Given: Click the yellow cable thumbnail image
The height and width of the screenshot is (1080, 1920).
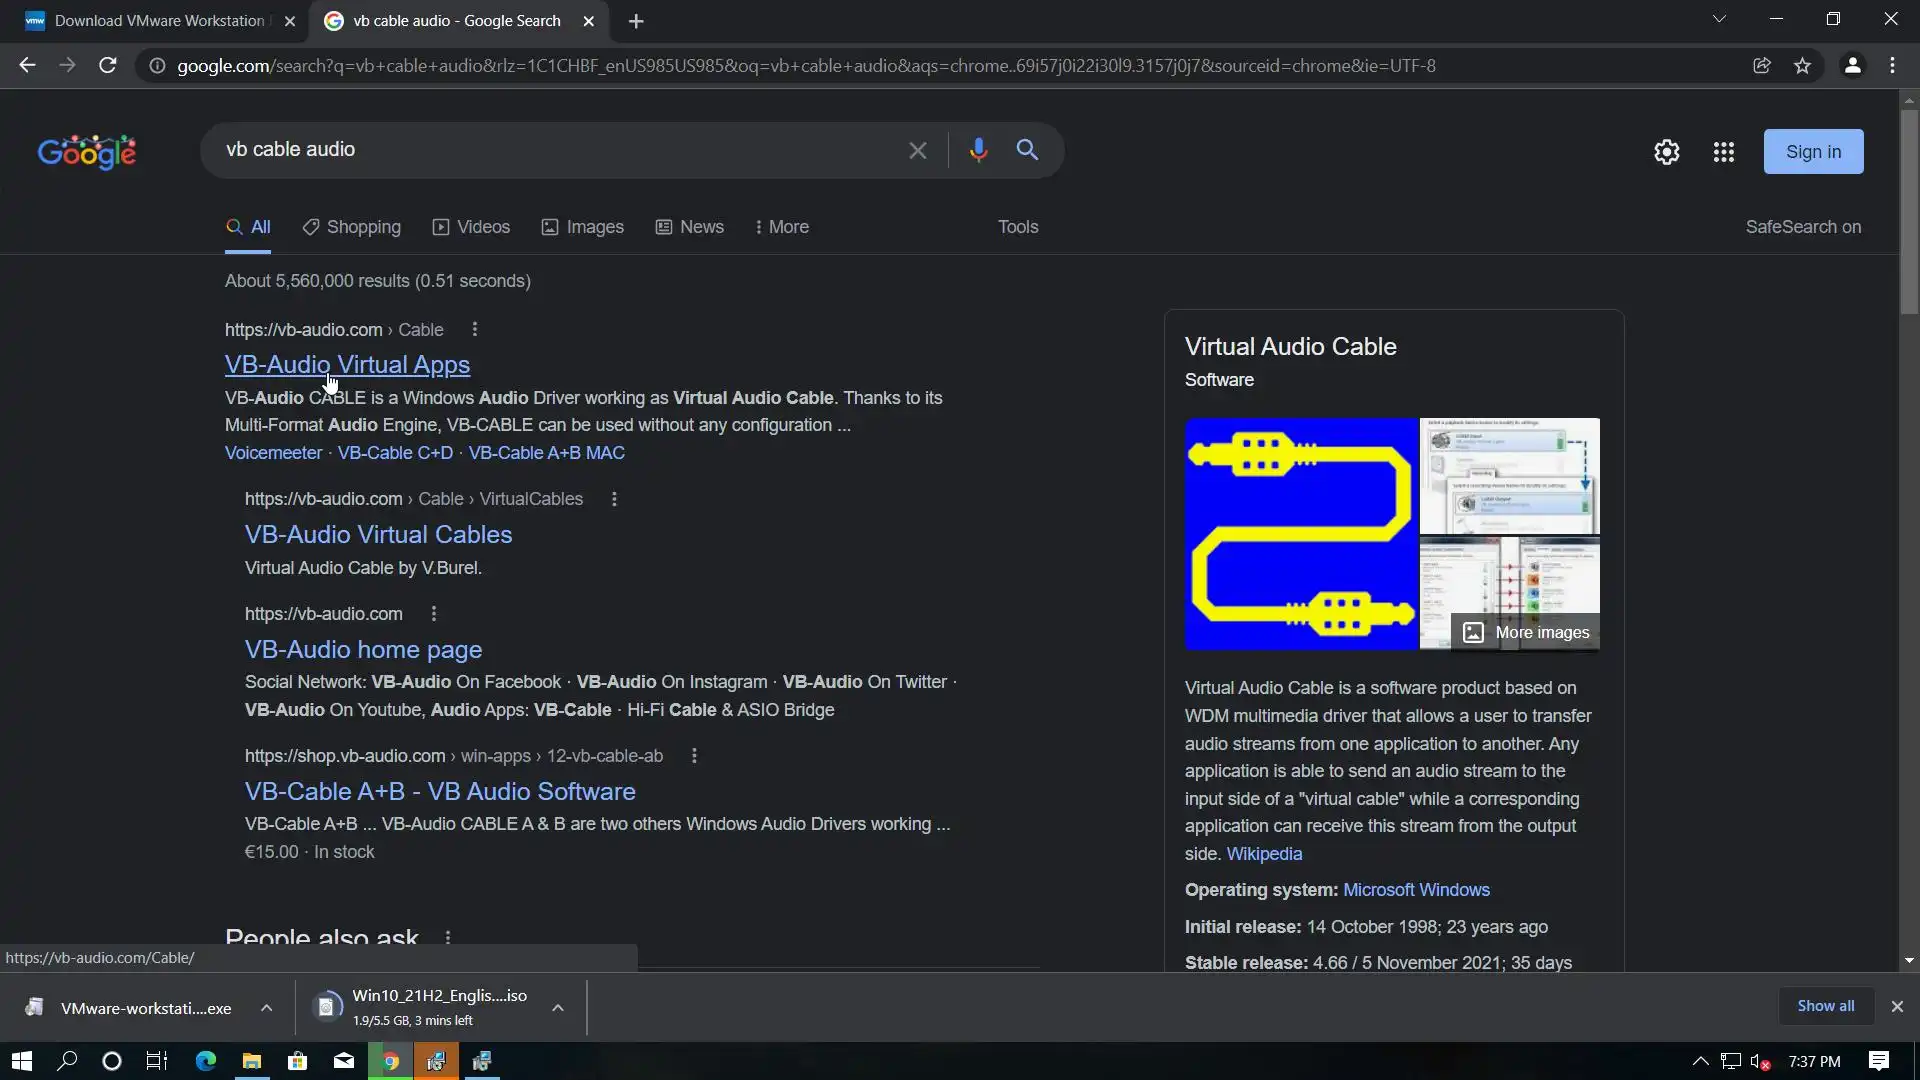Looking at the screenshot, I should [1301, 534].
